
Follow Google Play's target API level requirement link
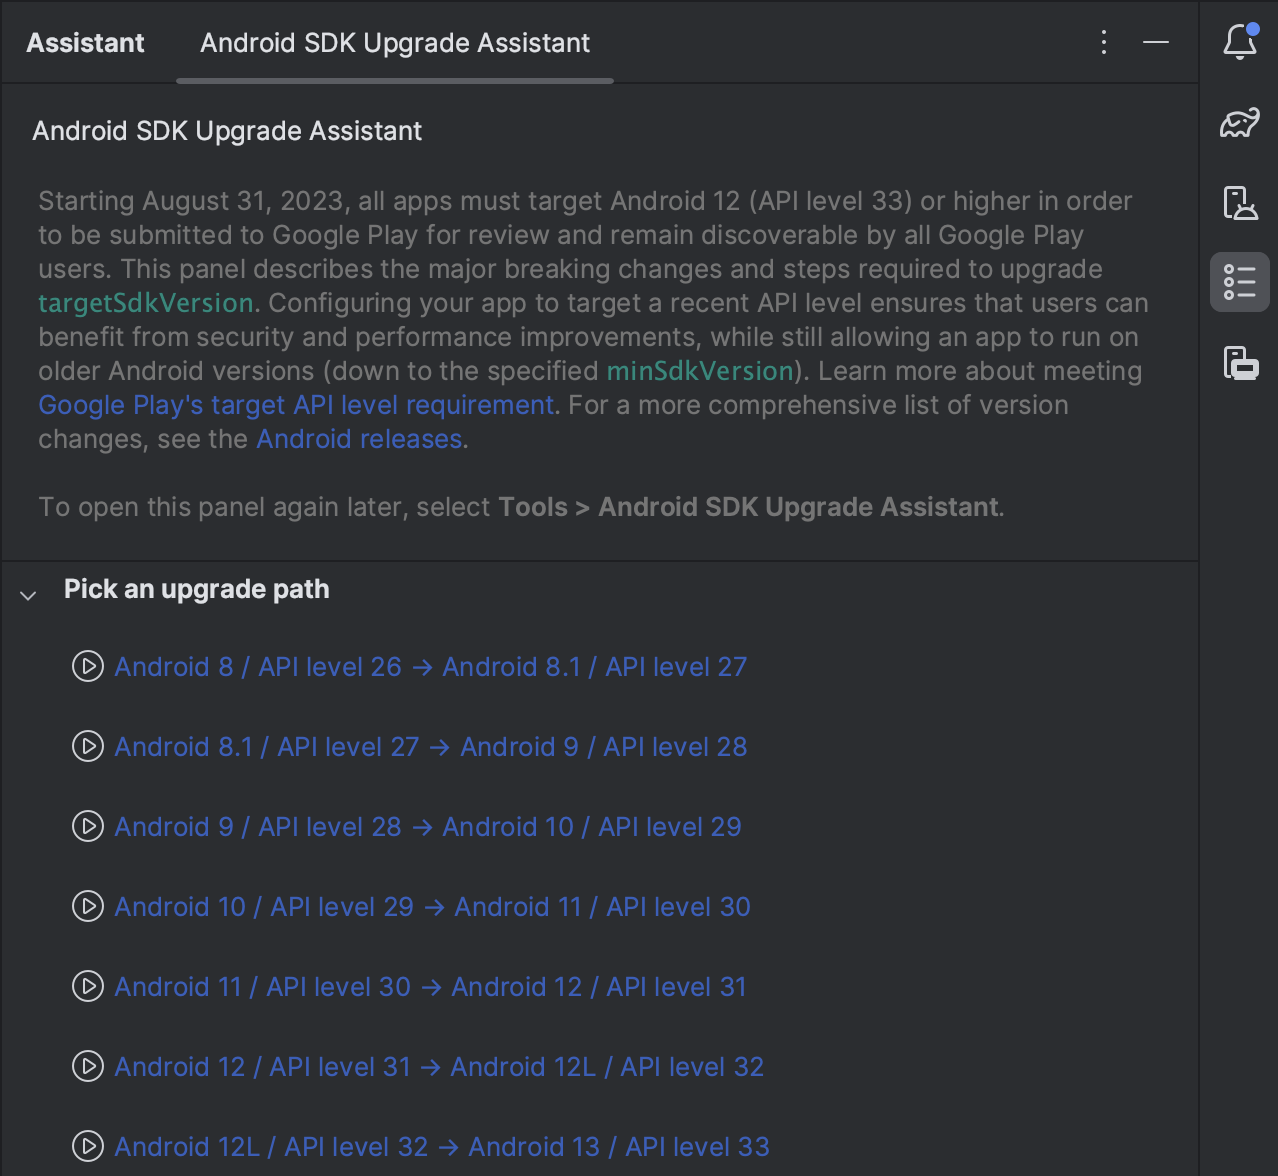[296, 405]
